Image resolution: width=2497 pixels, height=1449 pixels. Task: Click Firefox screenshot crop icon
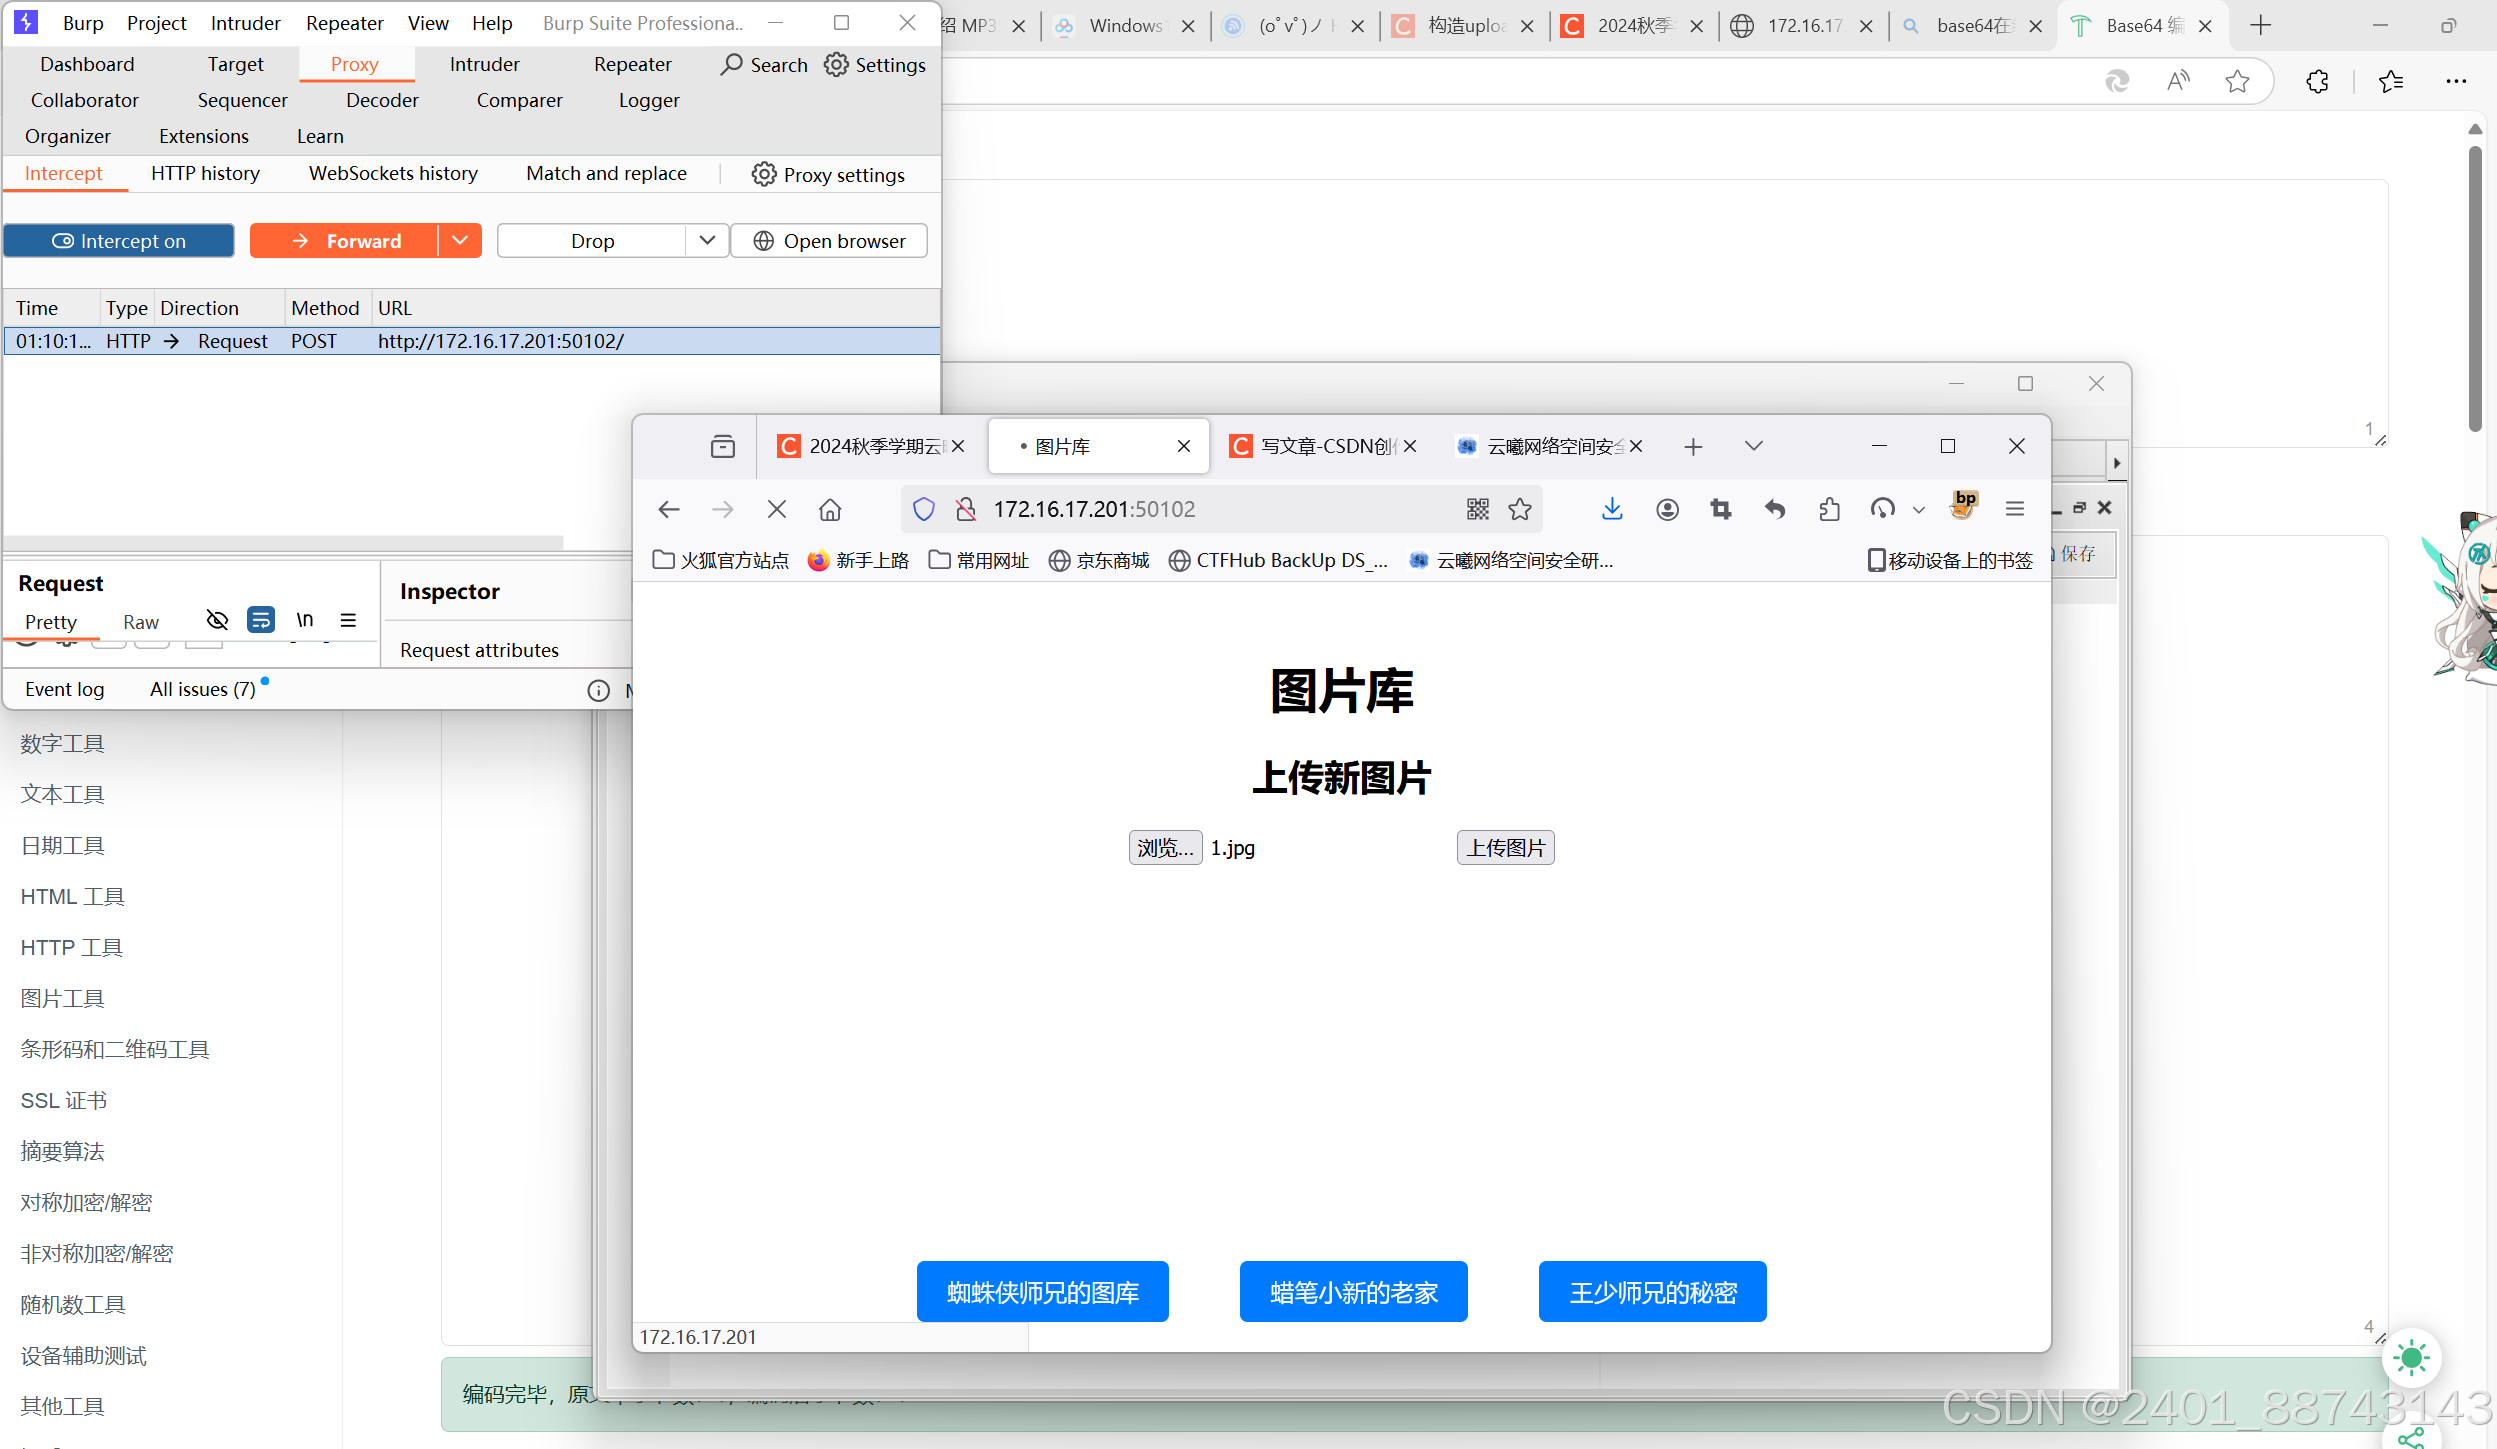point(1720,509)
